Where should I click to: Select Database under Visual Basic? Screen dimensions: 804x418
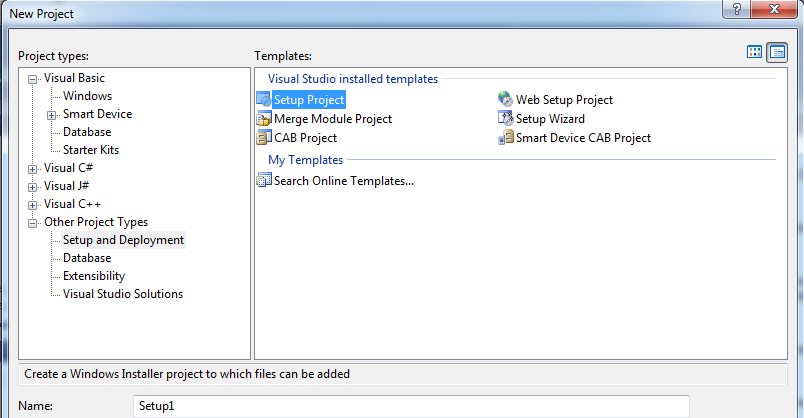(87, 132)
